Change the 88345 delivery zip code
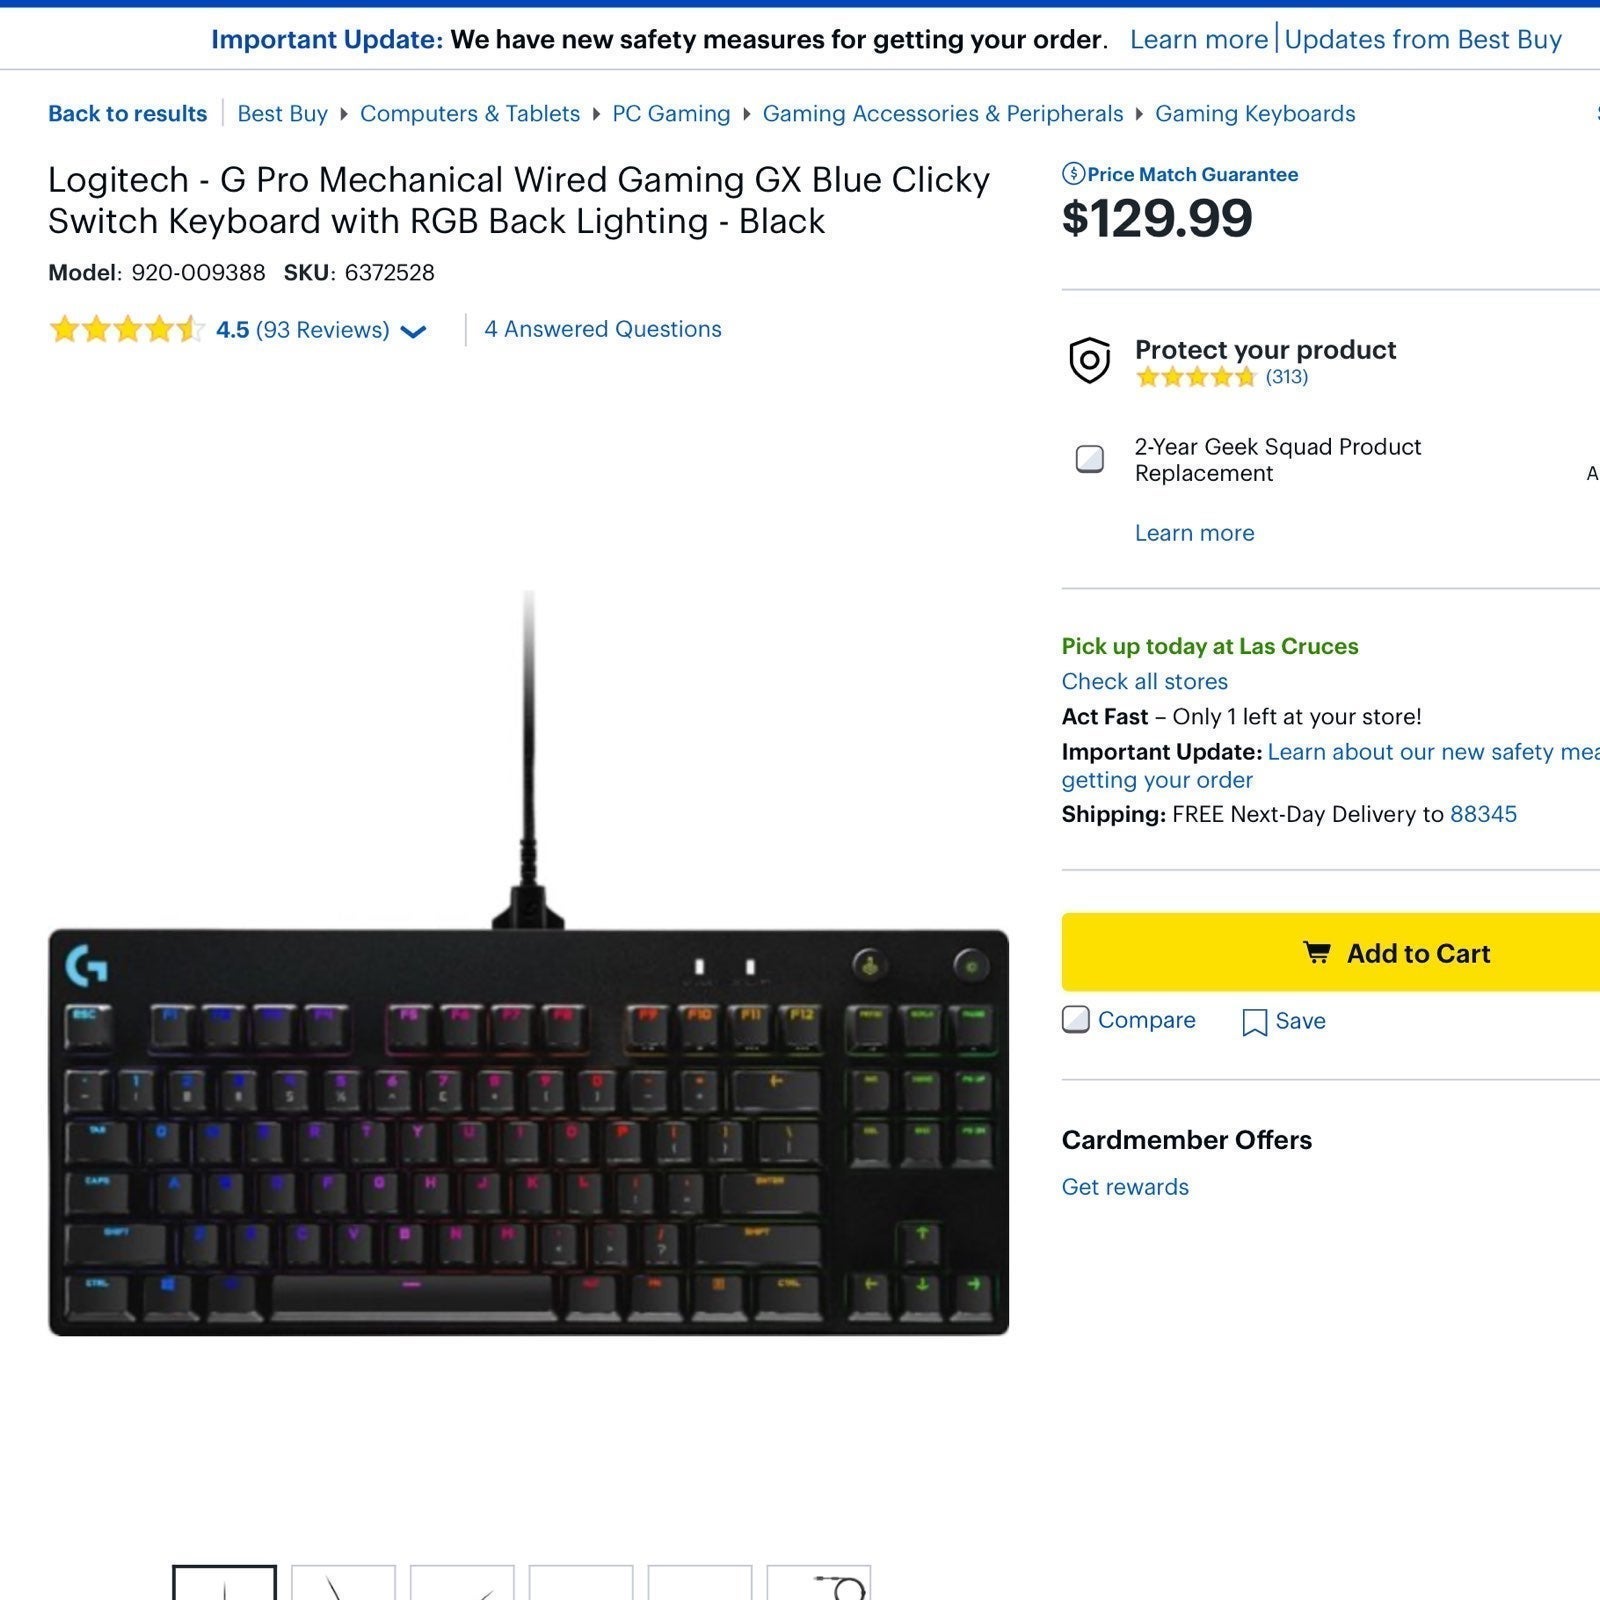This screenshot has width=1600, height=1600. 1483,814
